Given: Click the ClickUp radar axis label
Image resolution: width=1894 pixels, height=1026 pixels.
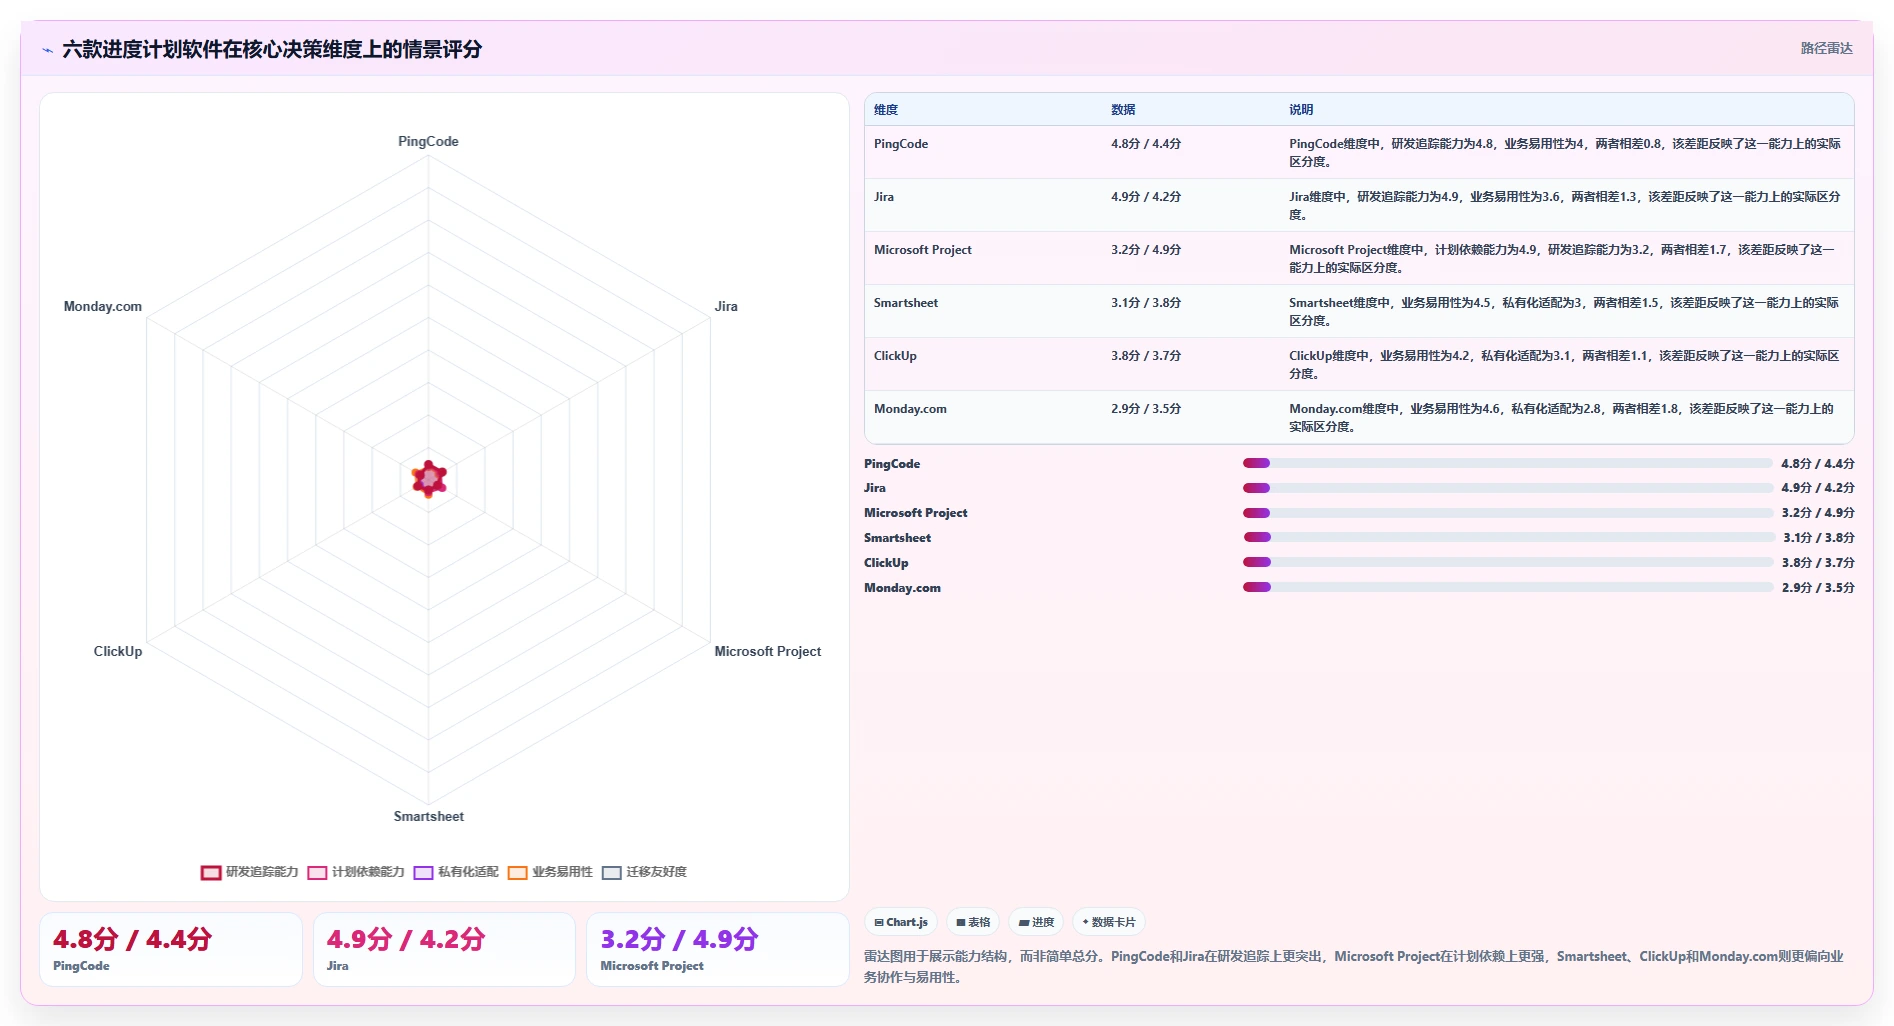Looking at the screenshot, I should pyautogui.click(x=118, y=651).
